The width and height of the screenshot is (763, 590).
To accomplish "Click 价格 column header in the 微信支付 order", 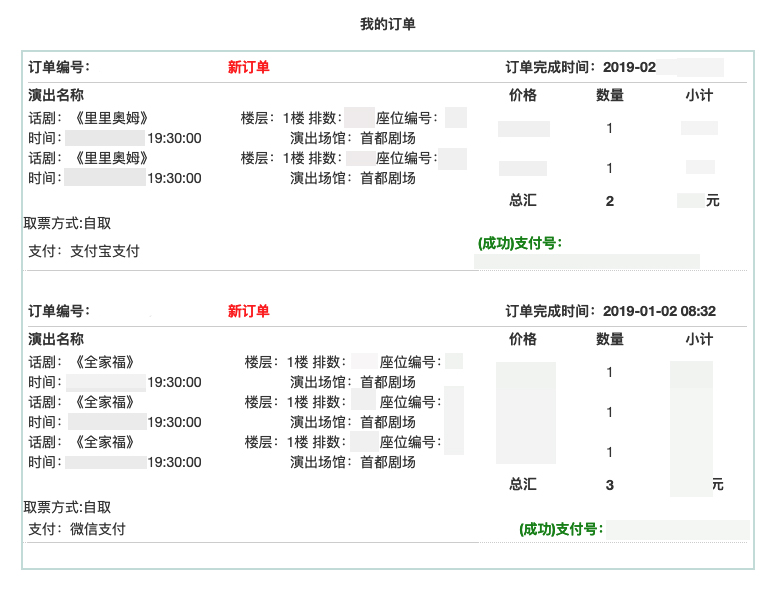I will pyautogui.click(x=523, y=339).
